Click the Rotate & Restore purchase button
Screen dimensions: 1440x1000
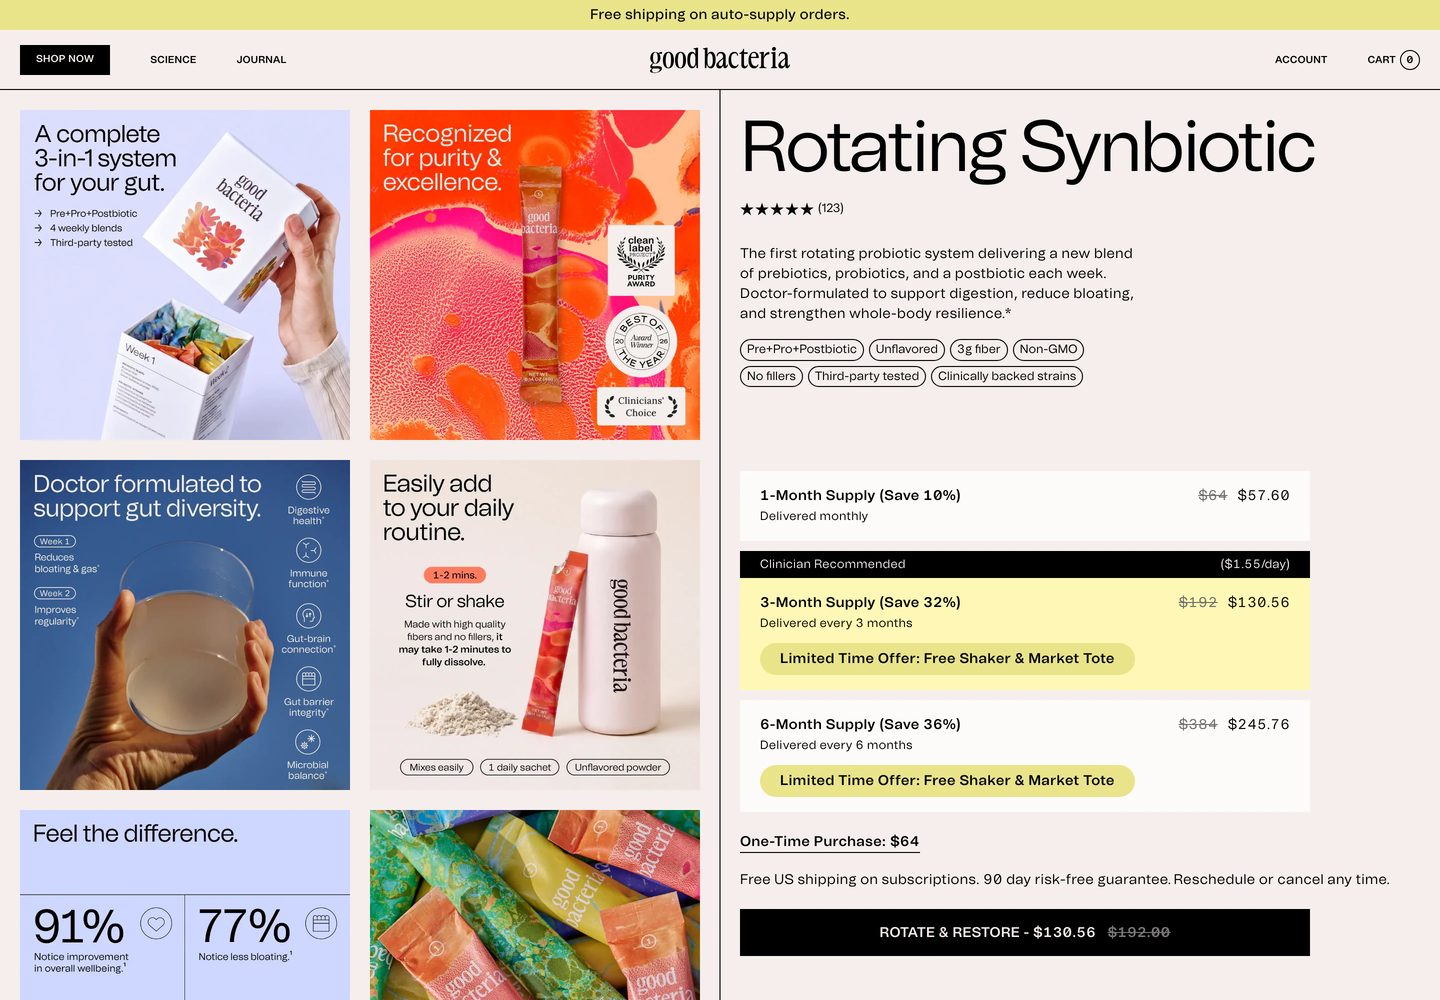point(1024,932)
